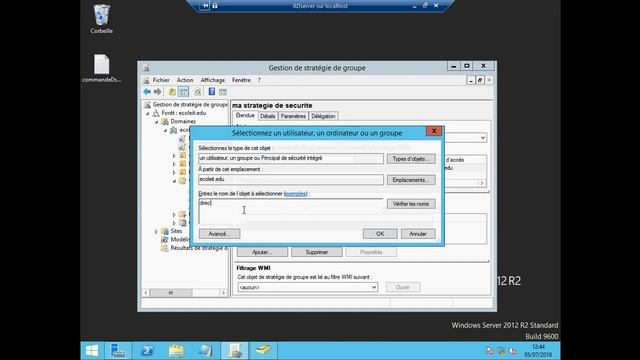
Task: Click the Back arrow in GPMC toolbar
Action: coord(147,92)
